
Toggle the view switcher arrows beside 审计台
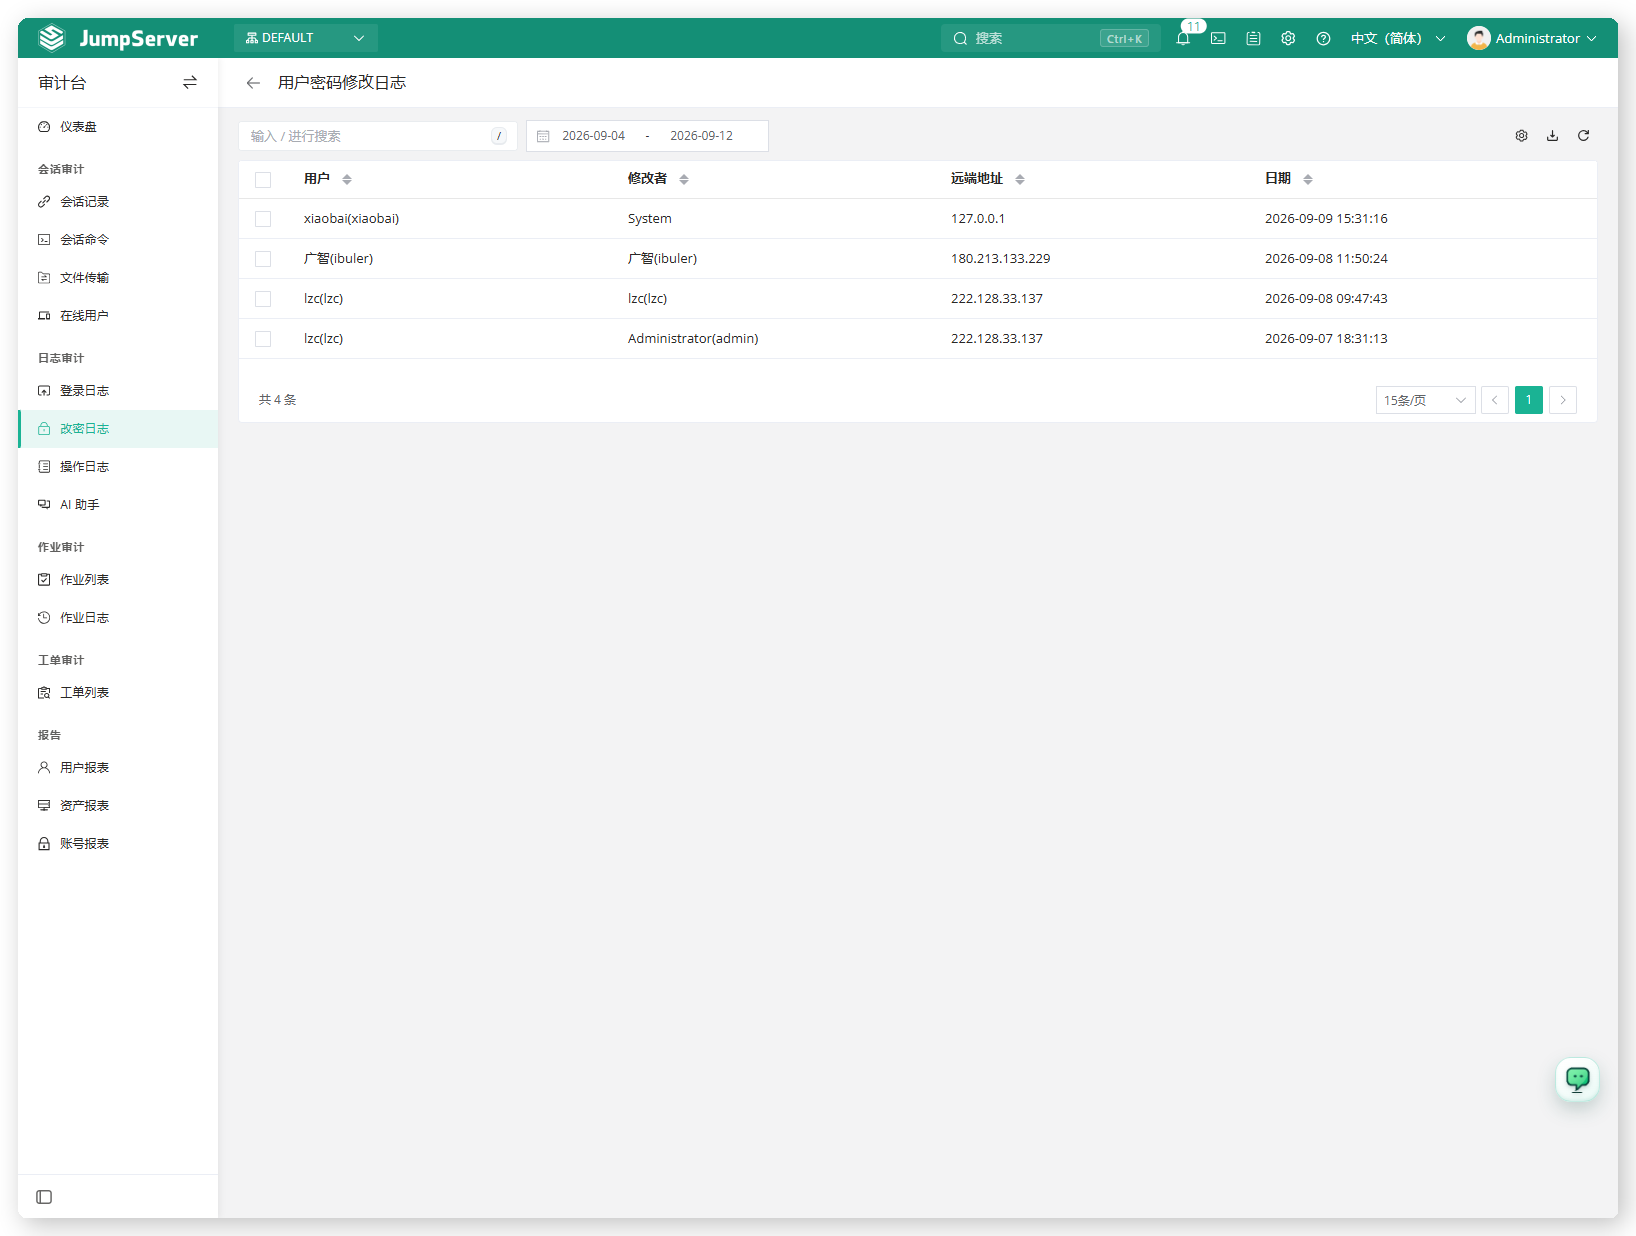[x=190, y=82]
